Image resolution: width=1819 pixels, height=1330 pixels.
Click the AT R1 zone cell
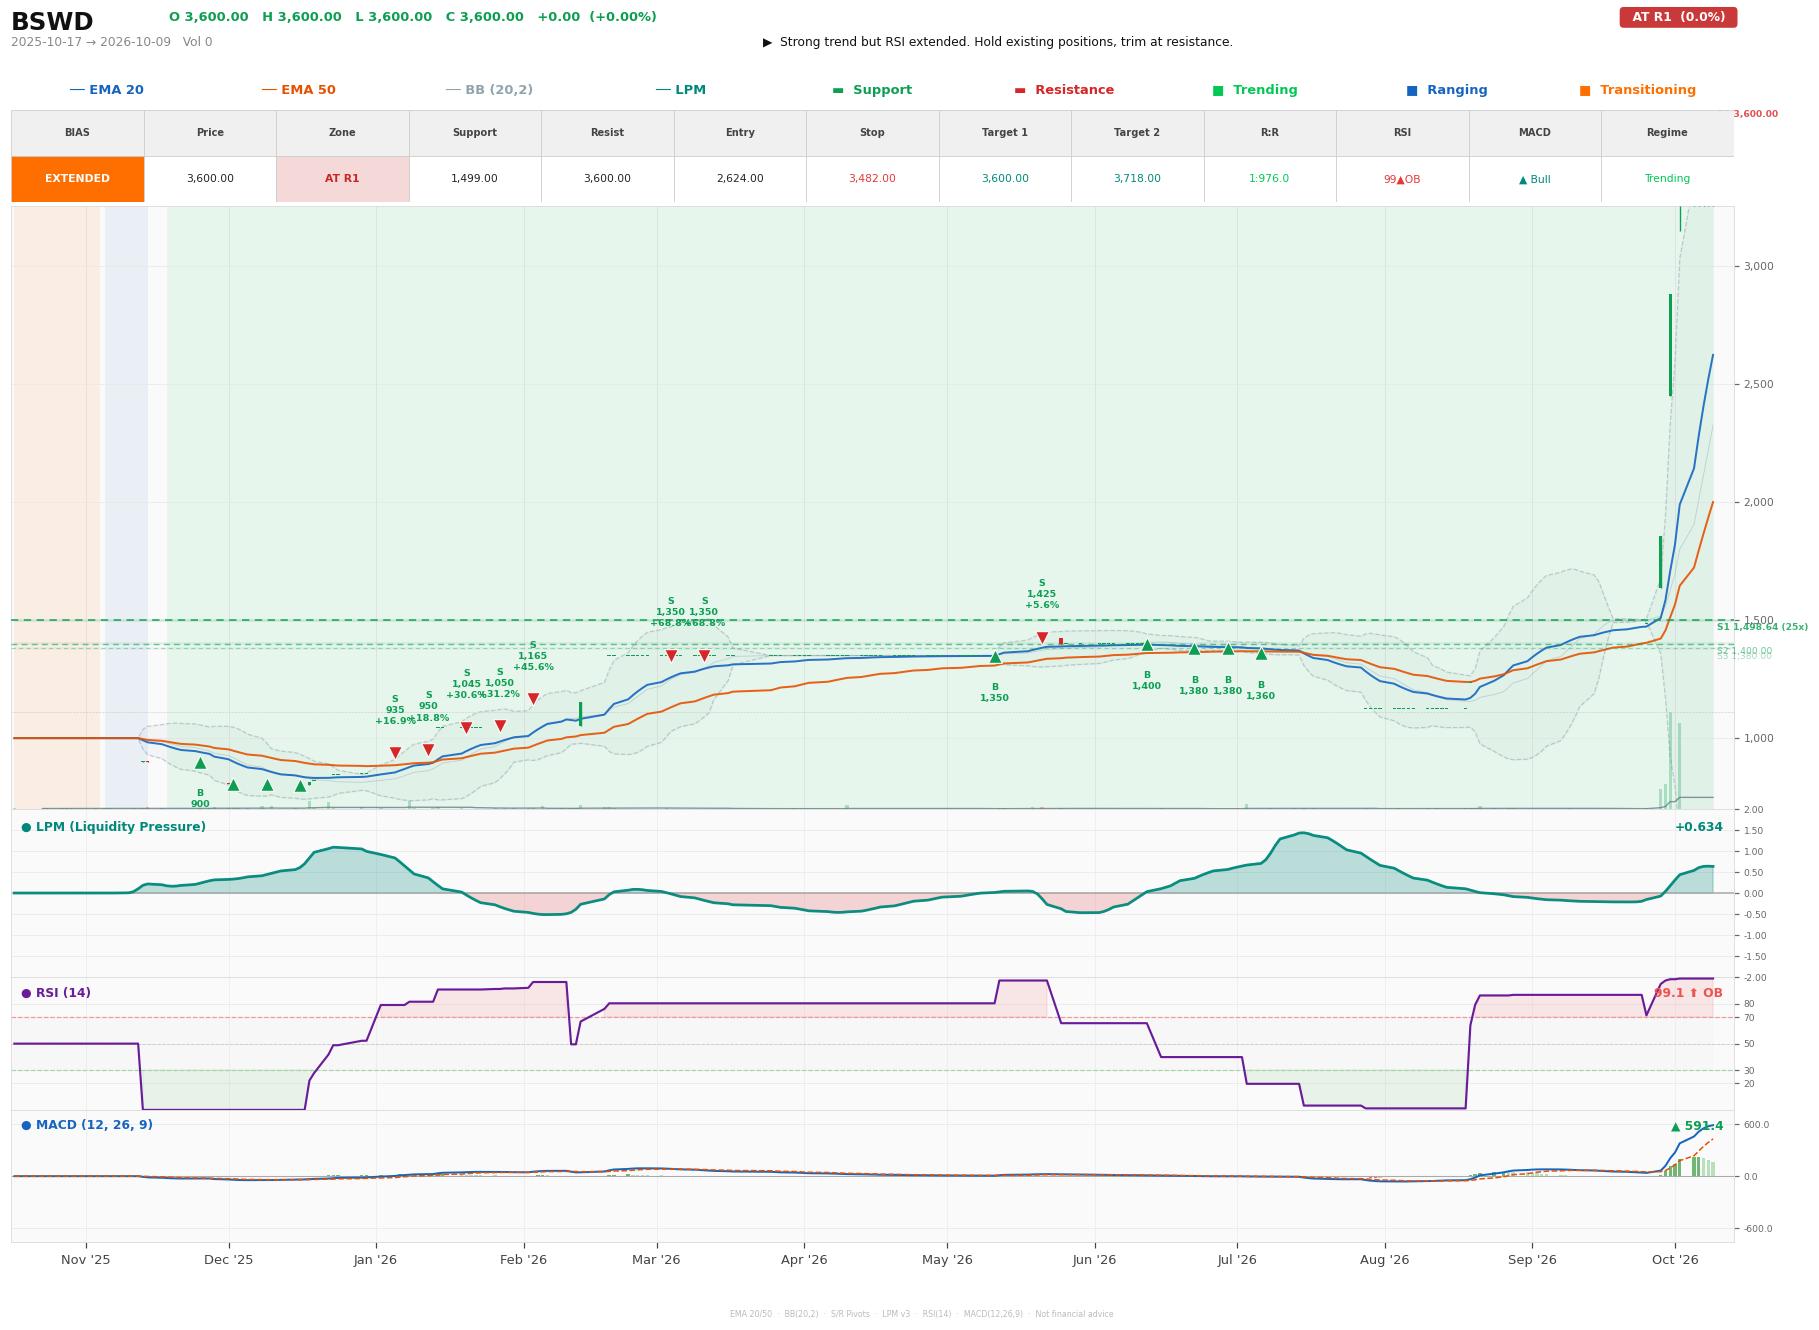(342, 179)
